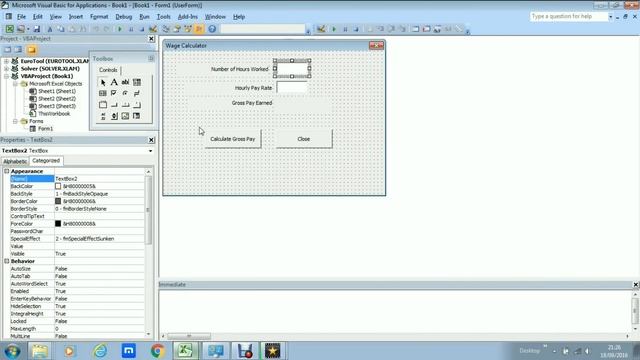Viewport: 640px width, 360px height.
Task: Open the TextBox2 object dropdown in Properties
Action: click(150, 151)
